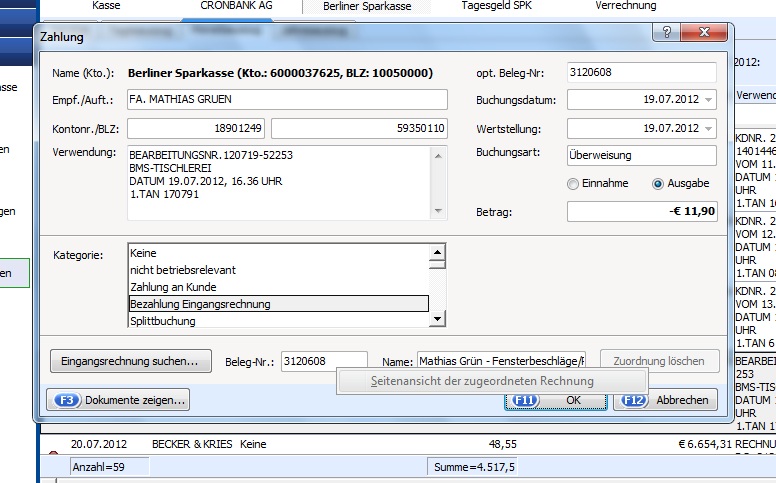This screenshot has height=483, width=776.
Task: Click the Zuordnung löschen button
Action: click(x=659, y=361)
